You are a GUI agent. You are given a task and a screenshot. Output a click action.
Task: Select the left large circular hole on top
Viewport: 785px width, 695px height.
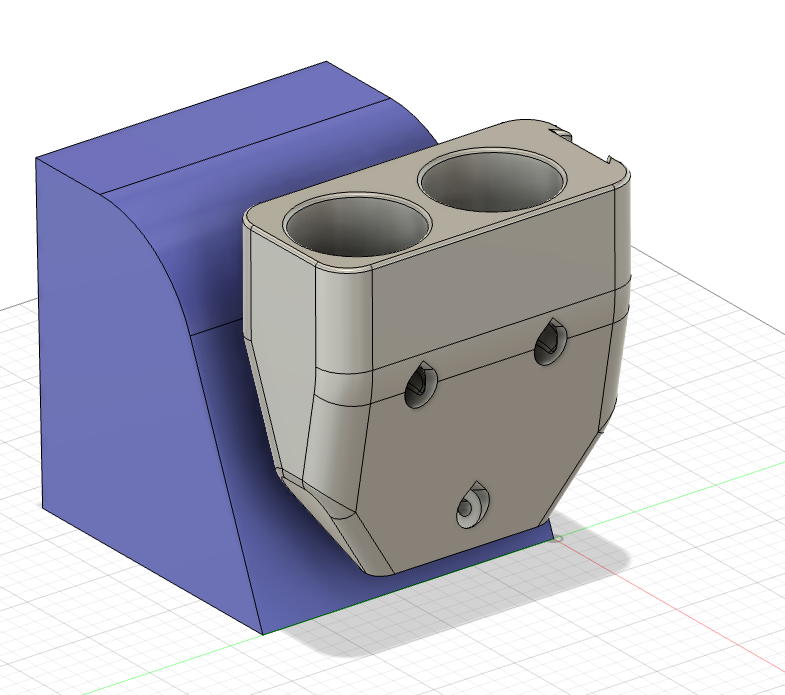click(355, 223)
